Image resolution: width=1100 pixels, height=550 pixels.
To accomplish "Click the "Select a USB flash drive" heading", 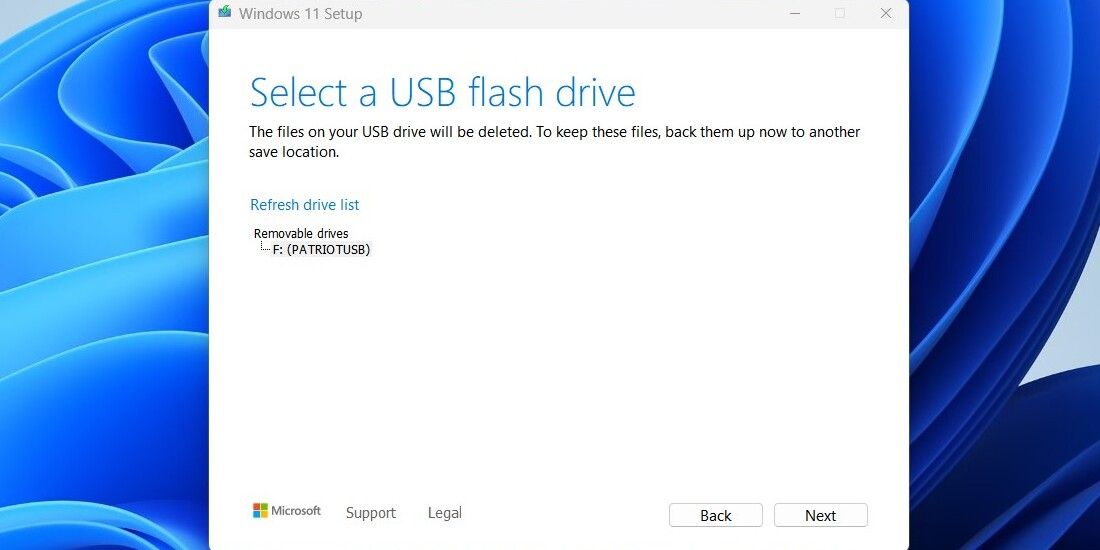I will point(442,93).
